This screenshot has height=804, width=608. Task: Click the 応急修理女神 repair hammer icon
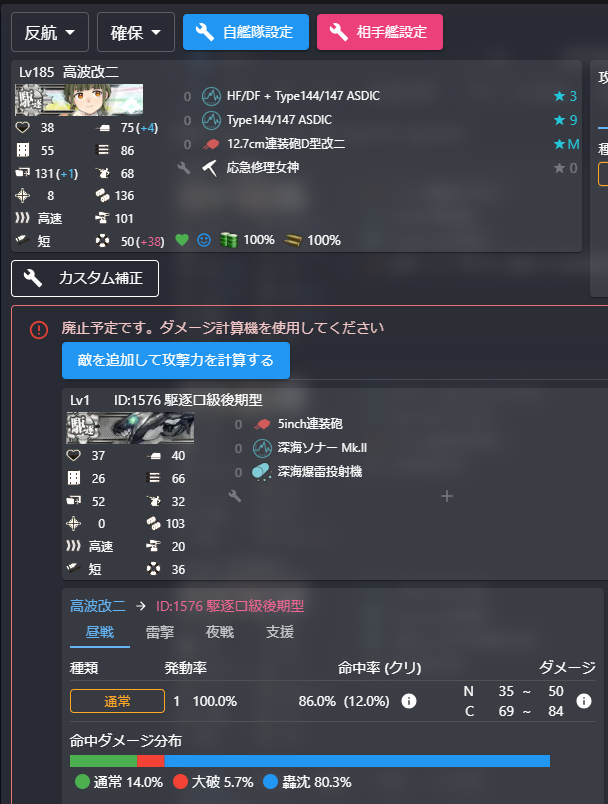click(210, 168)
